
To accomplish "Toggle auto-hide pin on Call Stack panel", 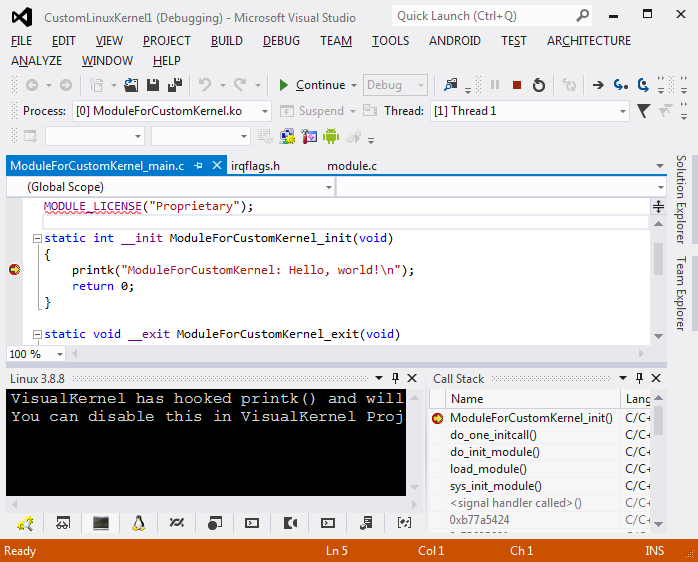I will tap(639, 378).
